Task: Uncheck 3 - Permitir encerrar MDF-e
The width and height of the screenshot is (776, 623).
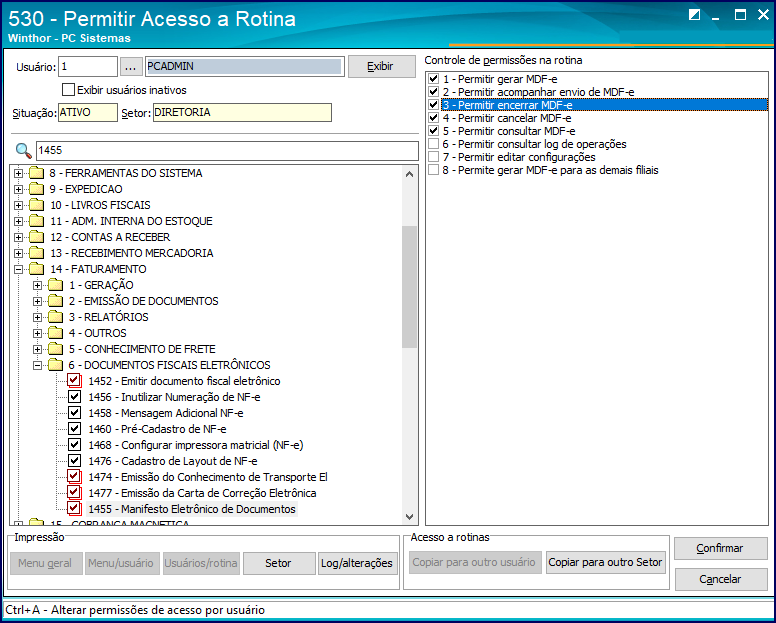Action: tap(434, 105)
